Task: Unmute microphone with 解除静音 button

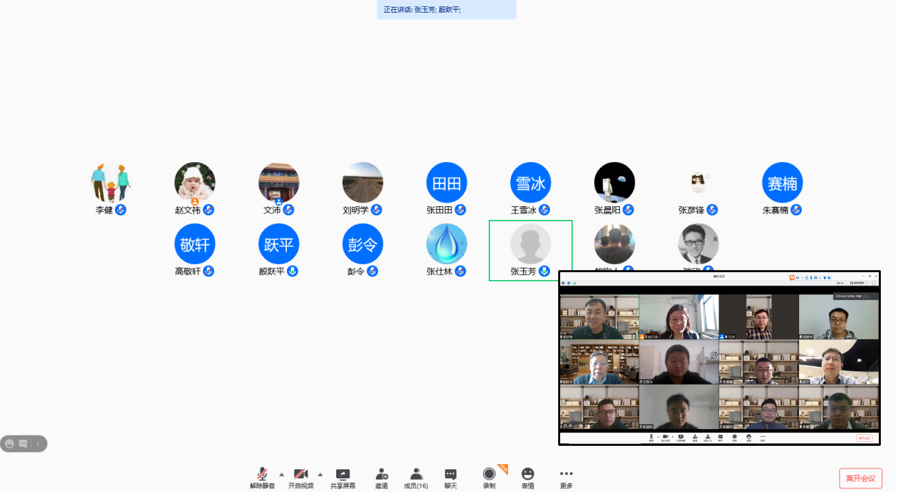Action: [262, 477]
